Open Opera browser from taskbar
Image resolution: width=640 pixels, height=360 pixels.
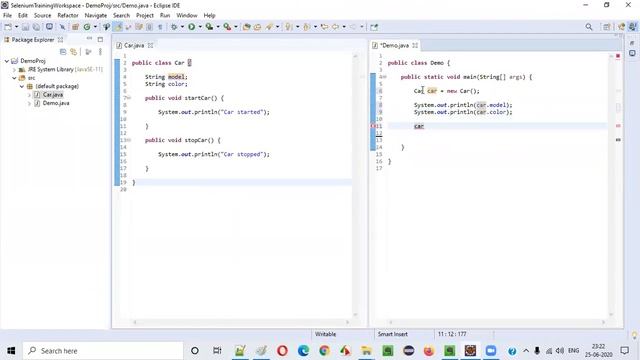pyautogui.click(x=282, y=351)
